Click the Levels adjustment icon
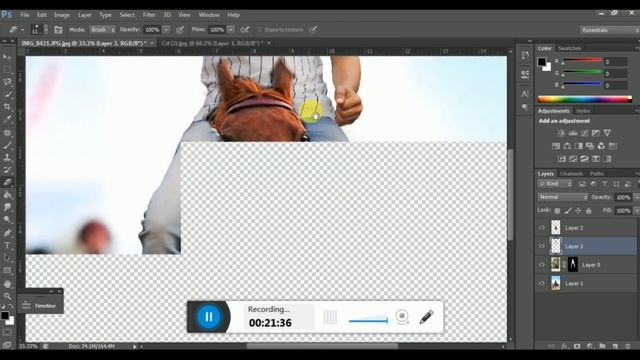The height and width of the screenshot is (360, 640). point(573,133)
